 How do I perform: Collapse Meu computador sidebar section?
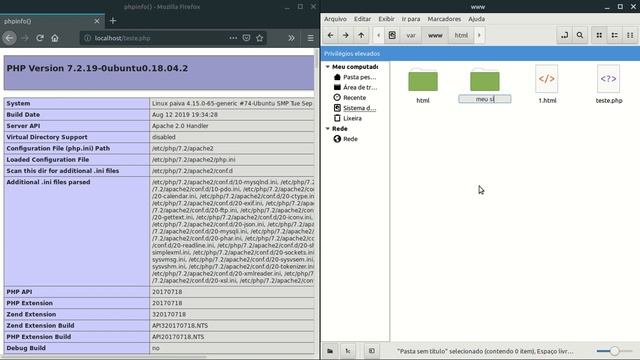pyautogui.click(x=327, y=67)
